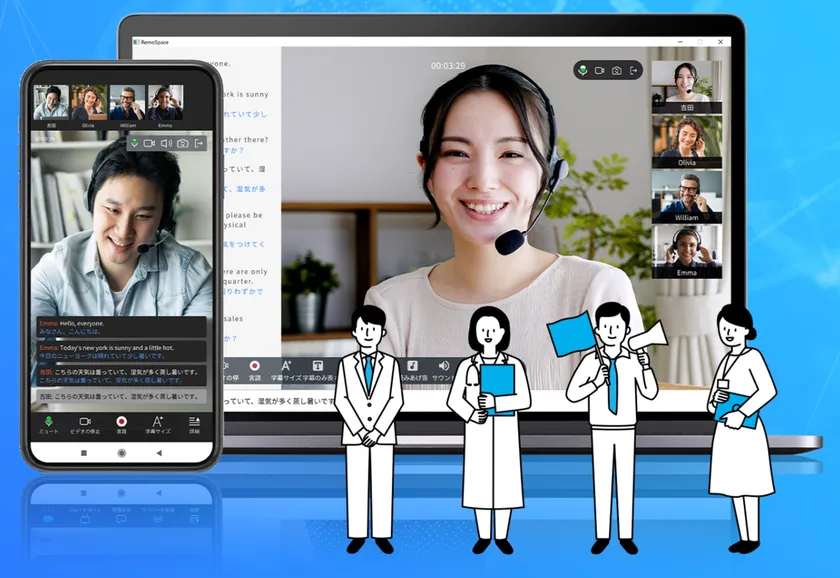
Task: Click speaker volume icon in phone floating bar
Action: point(165,143)
